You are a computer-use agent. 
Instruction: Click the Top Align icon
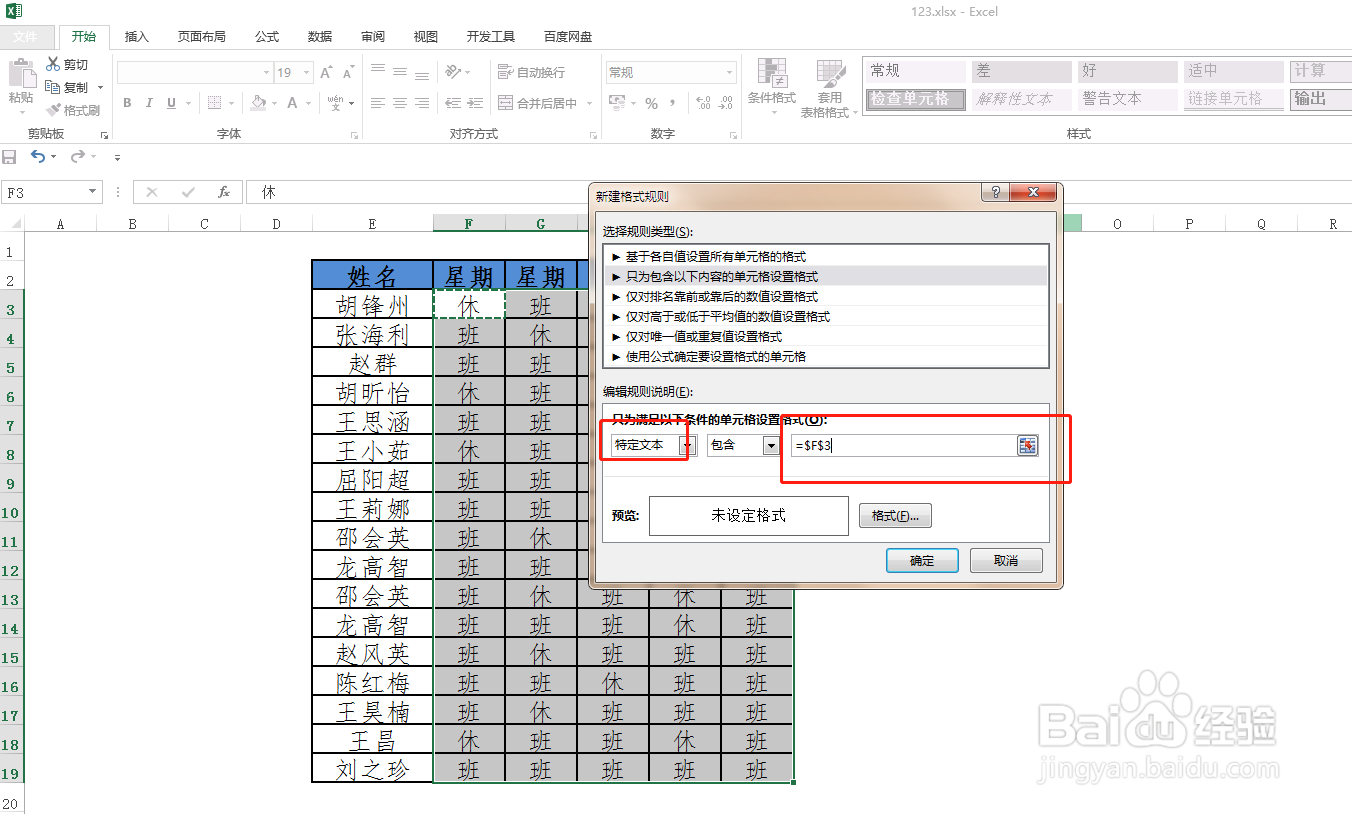[378, 71]
